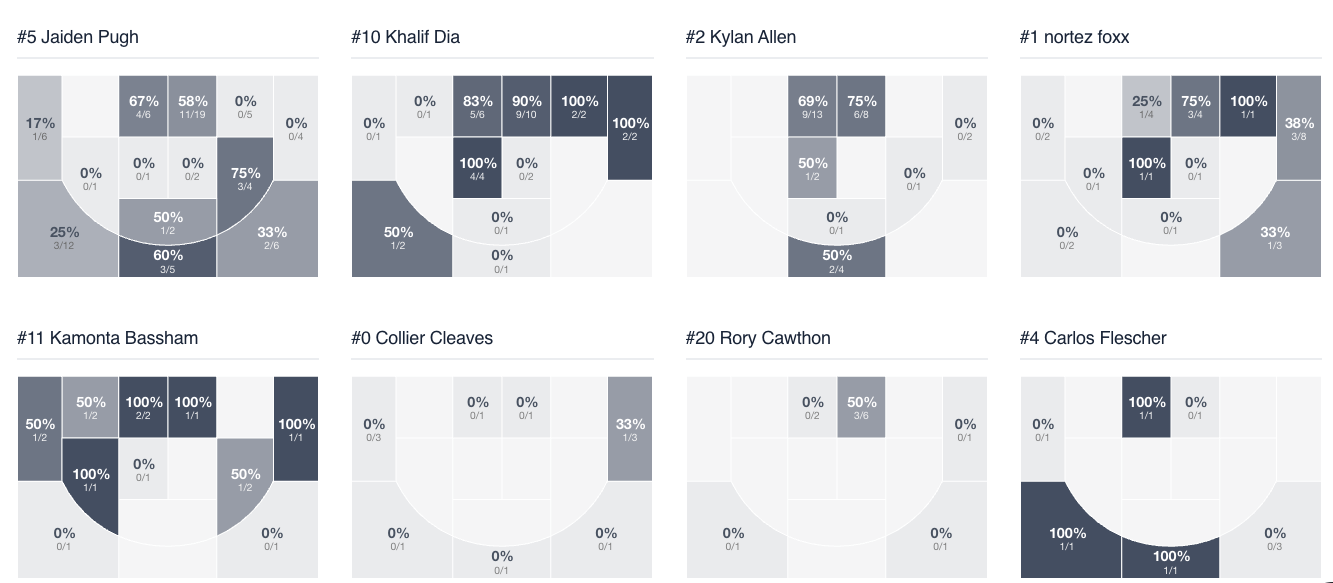Select Jaiden Pugh's 17% (1/6) corner zone
1333x583 pixels.
[40, 128]
